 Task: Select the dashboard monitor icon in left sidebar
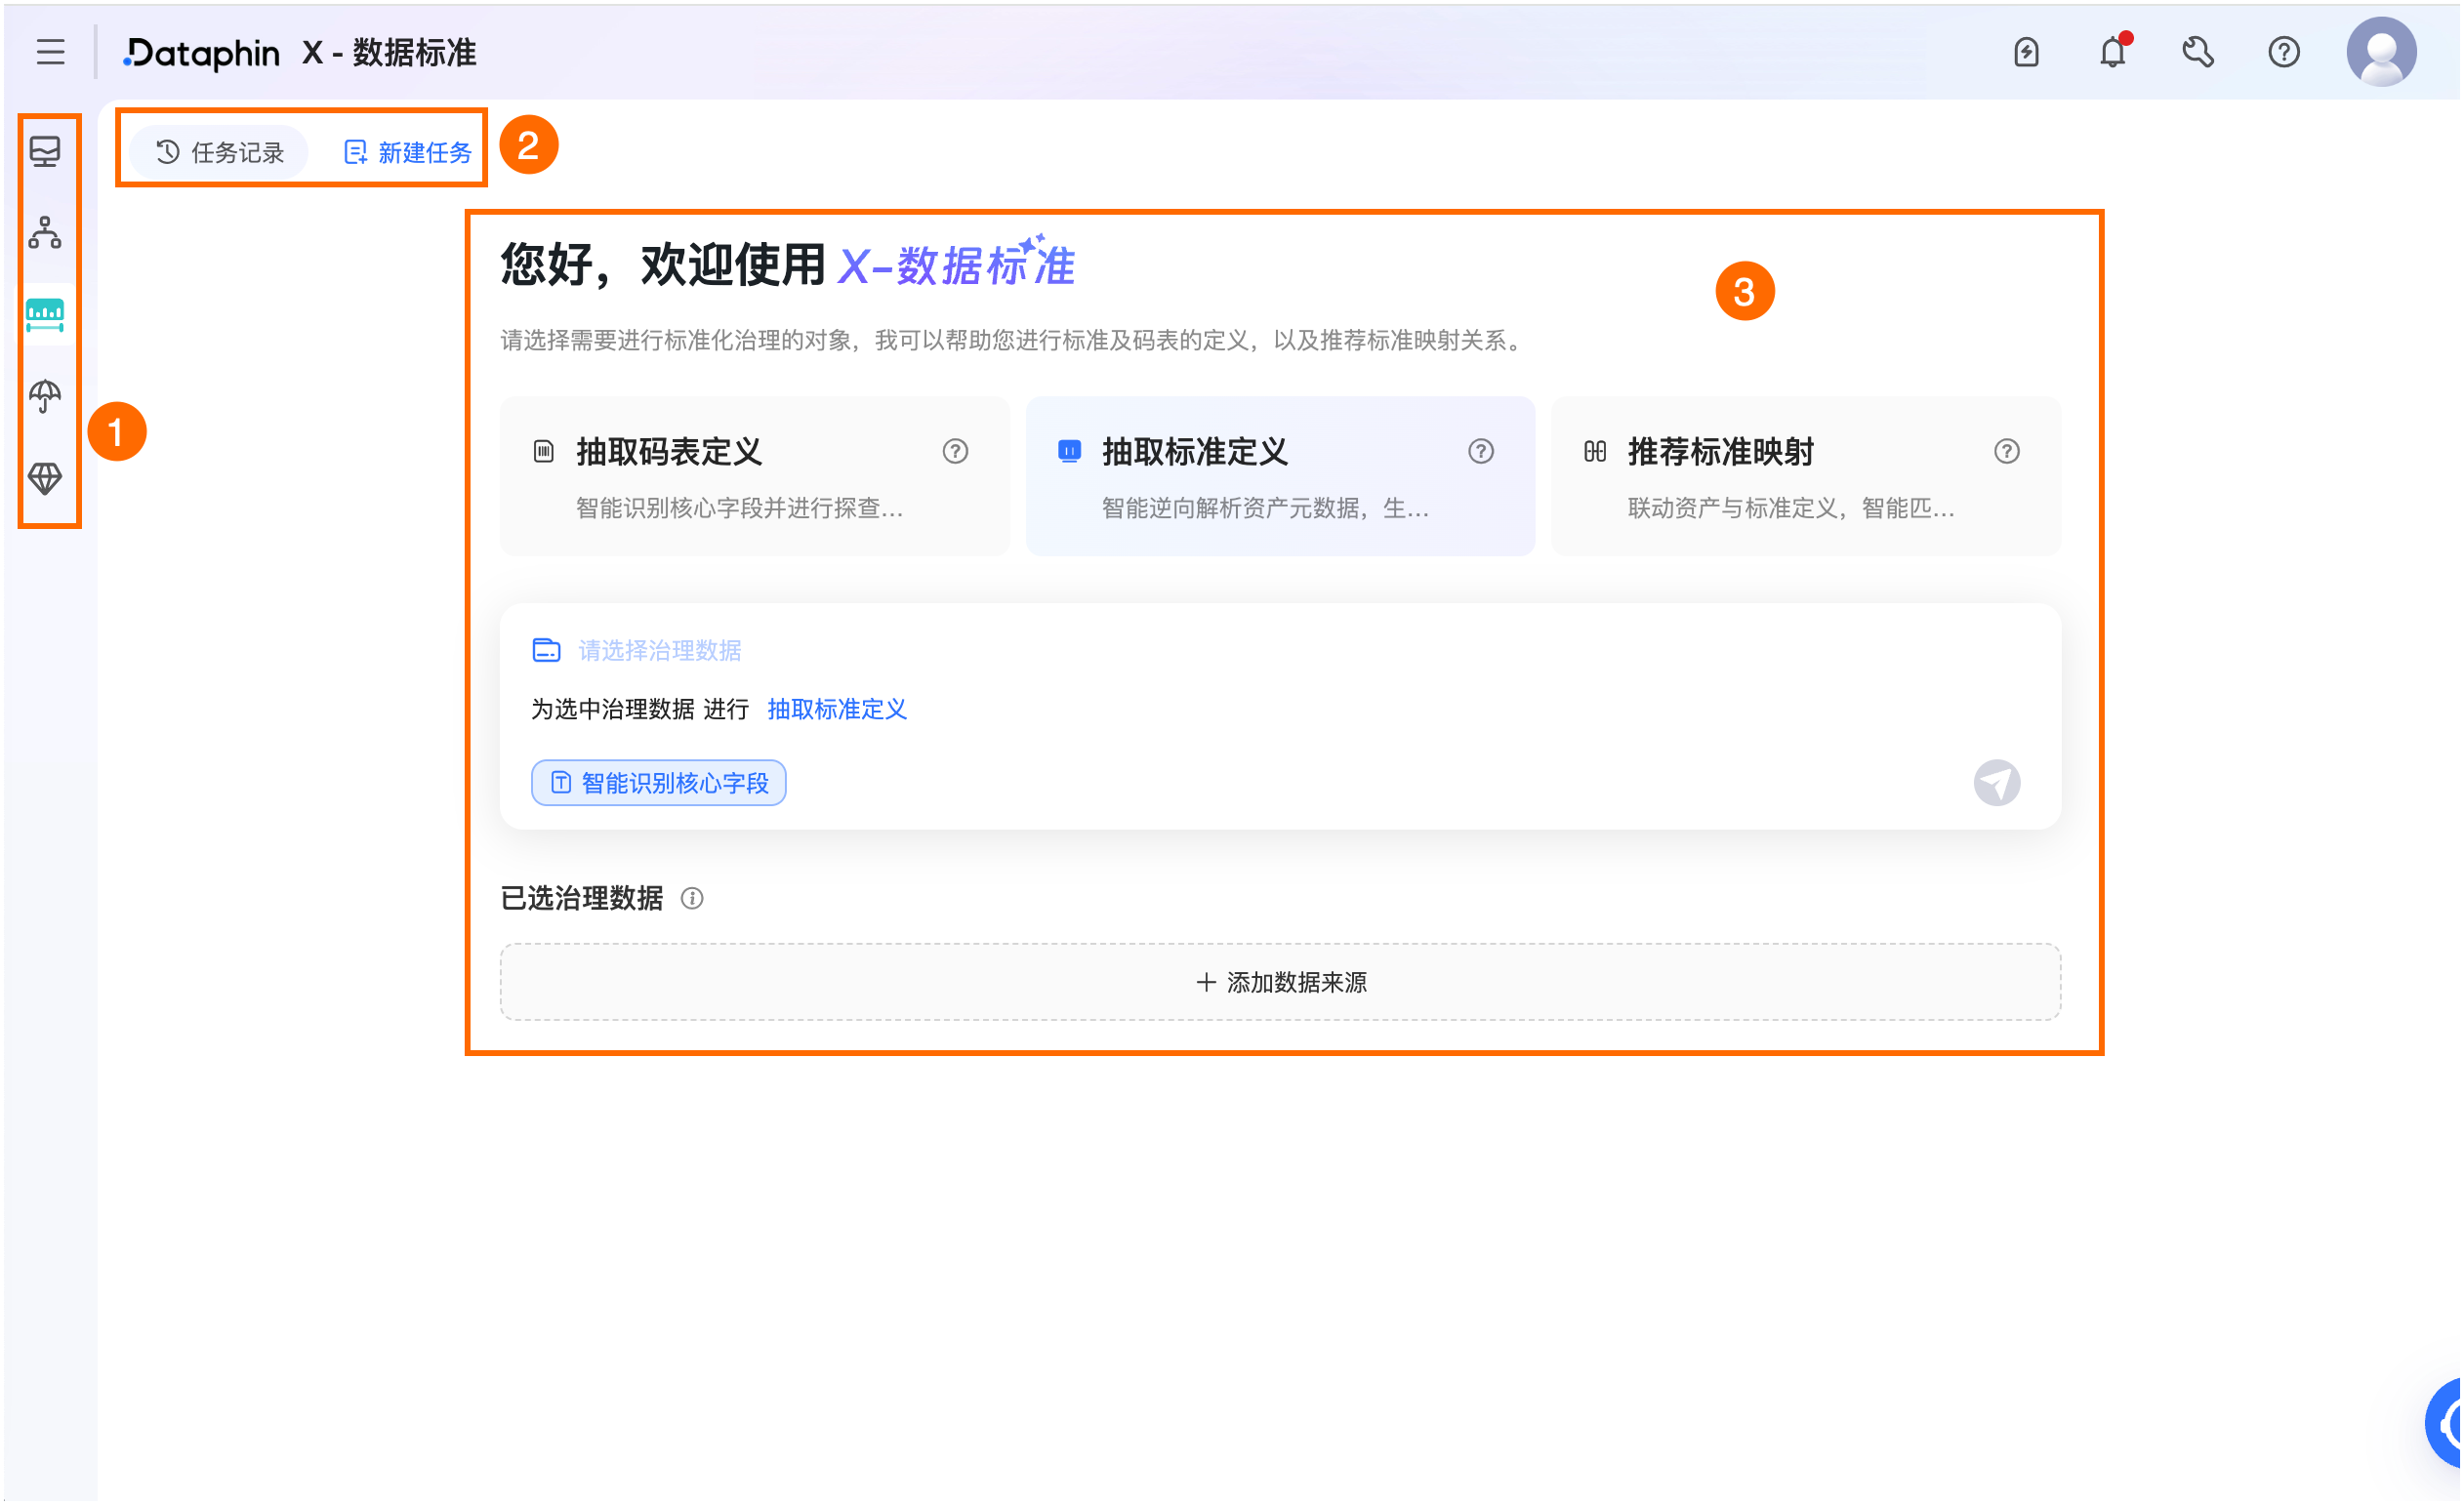[x=46, y=152]
